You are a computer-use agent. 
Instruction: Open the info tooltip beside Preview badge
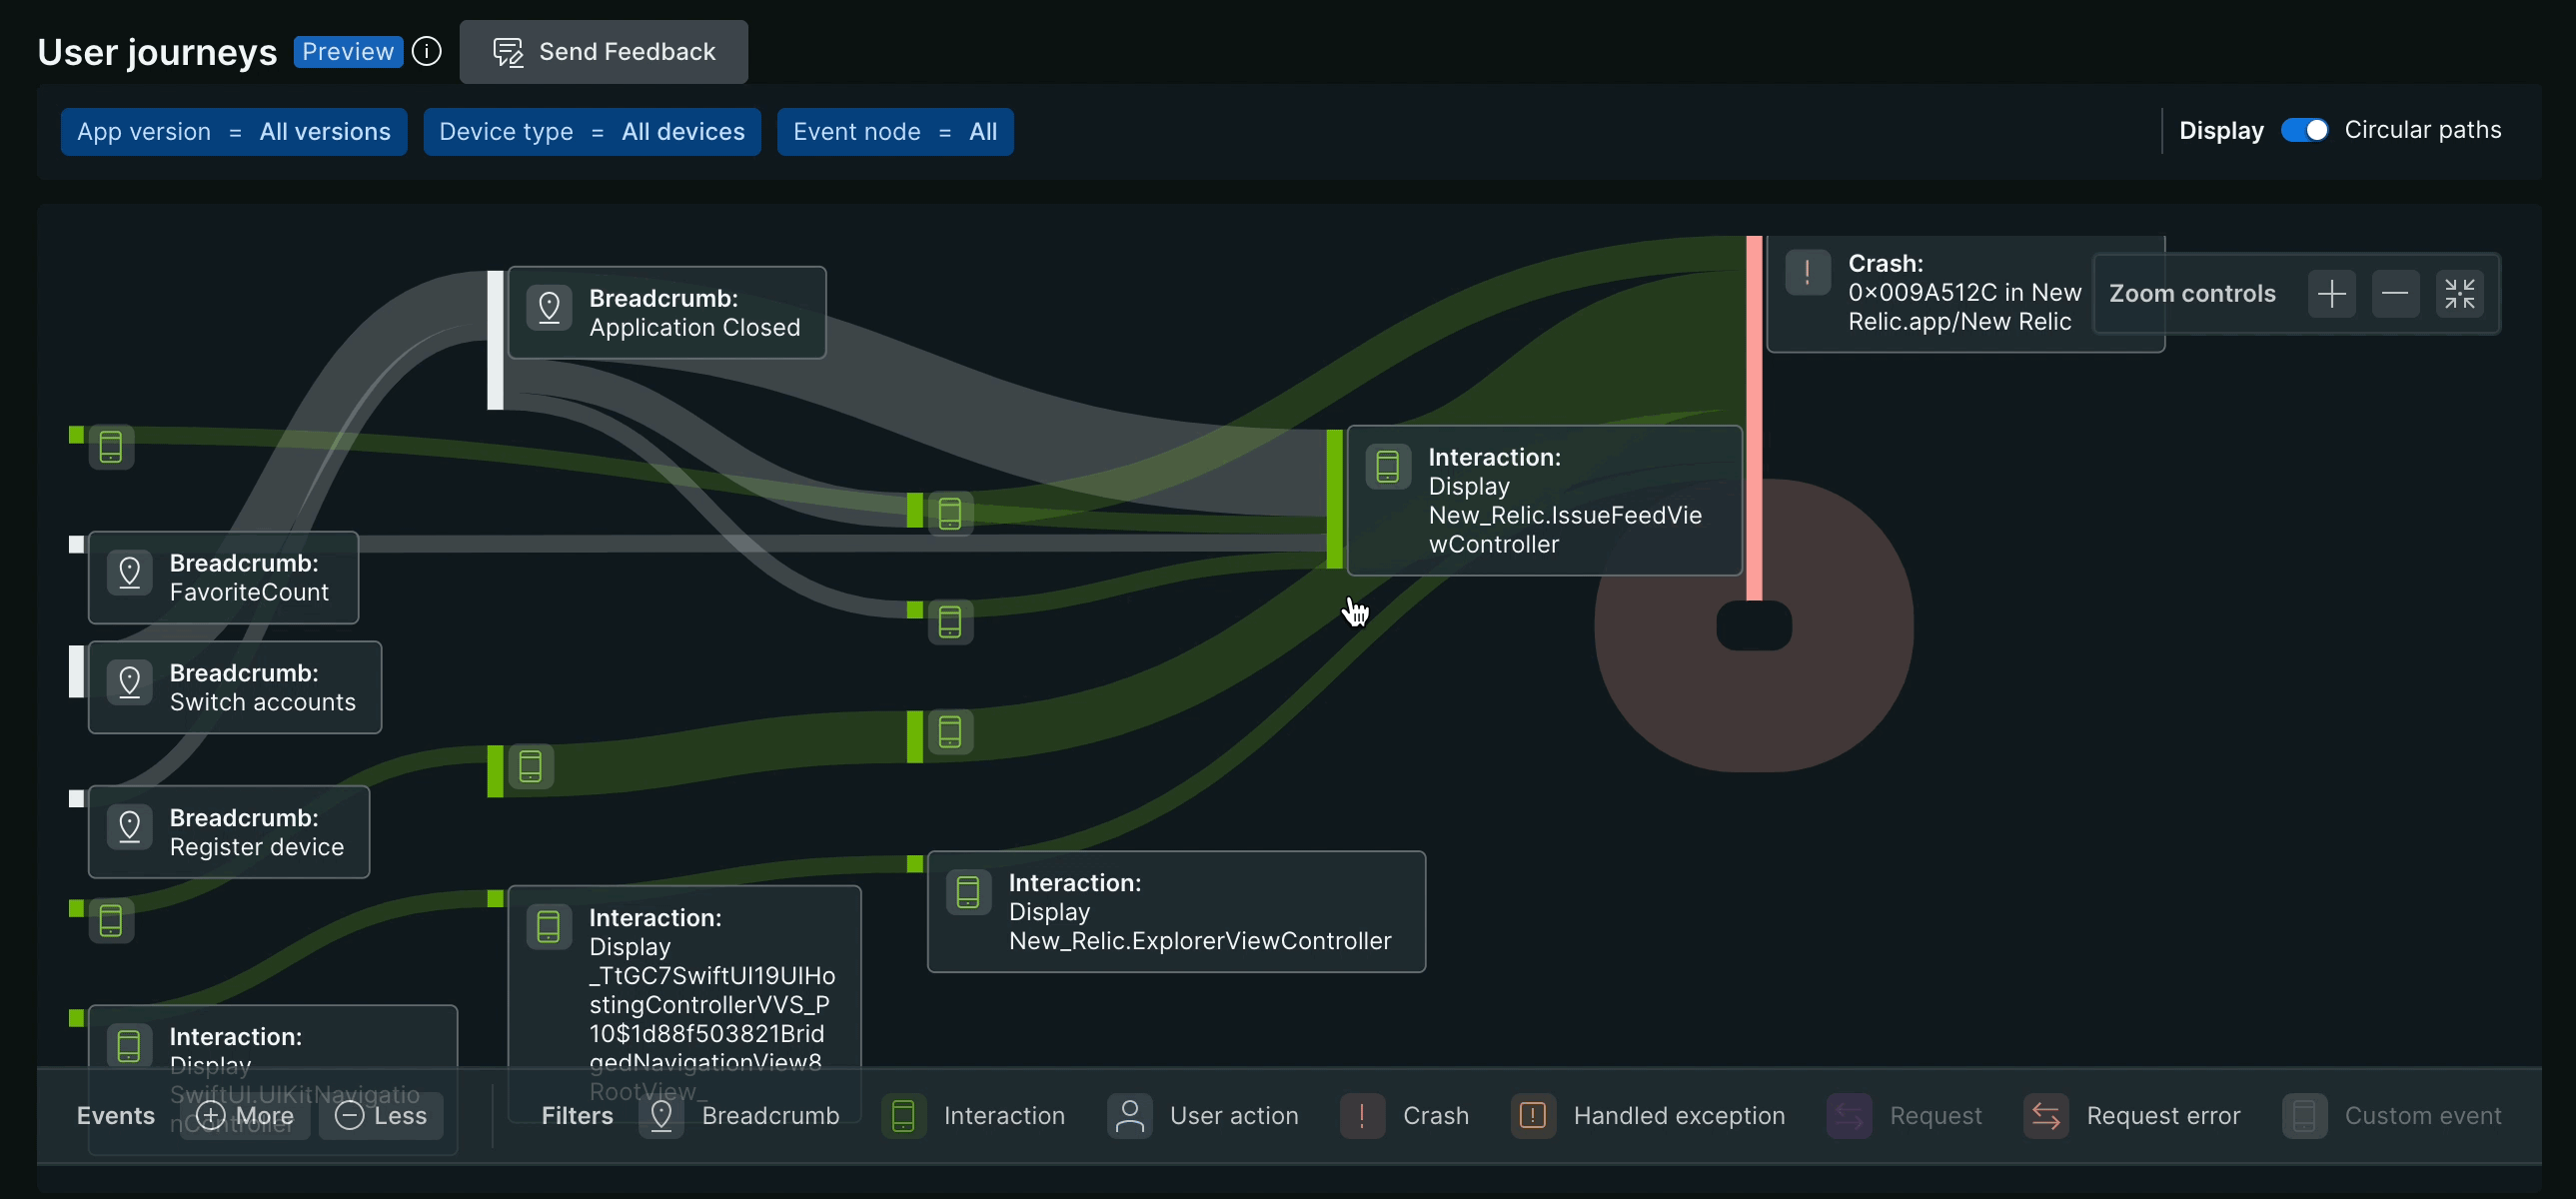426,51
